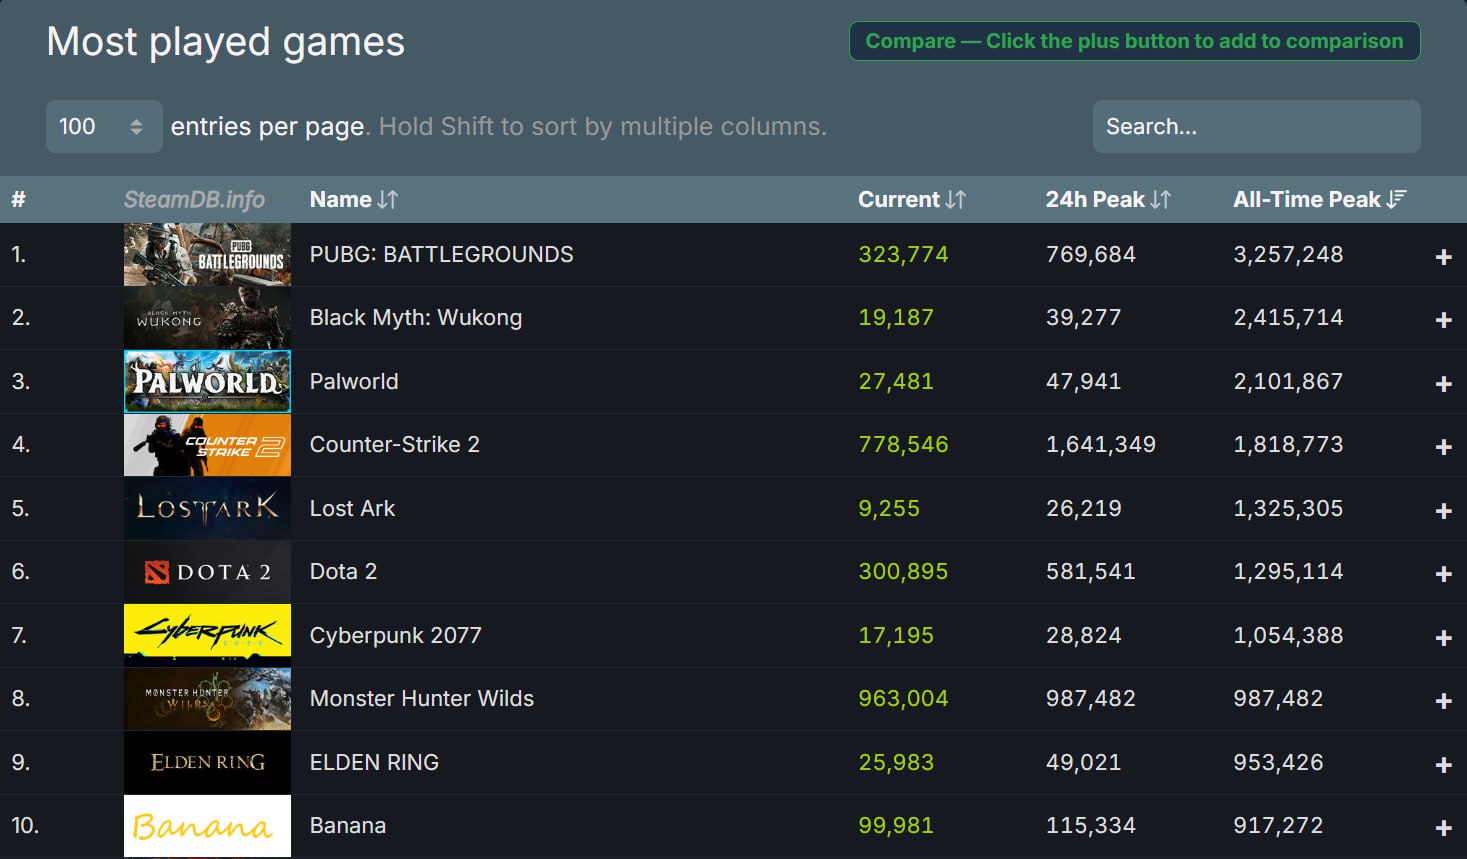Click the plus icon on Banana row
The image size is (1467, 859).
point(1443,828)
